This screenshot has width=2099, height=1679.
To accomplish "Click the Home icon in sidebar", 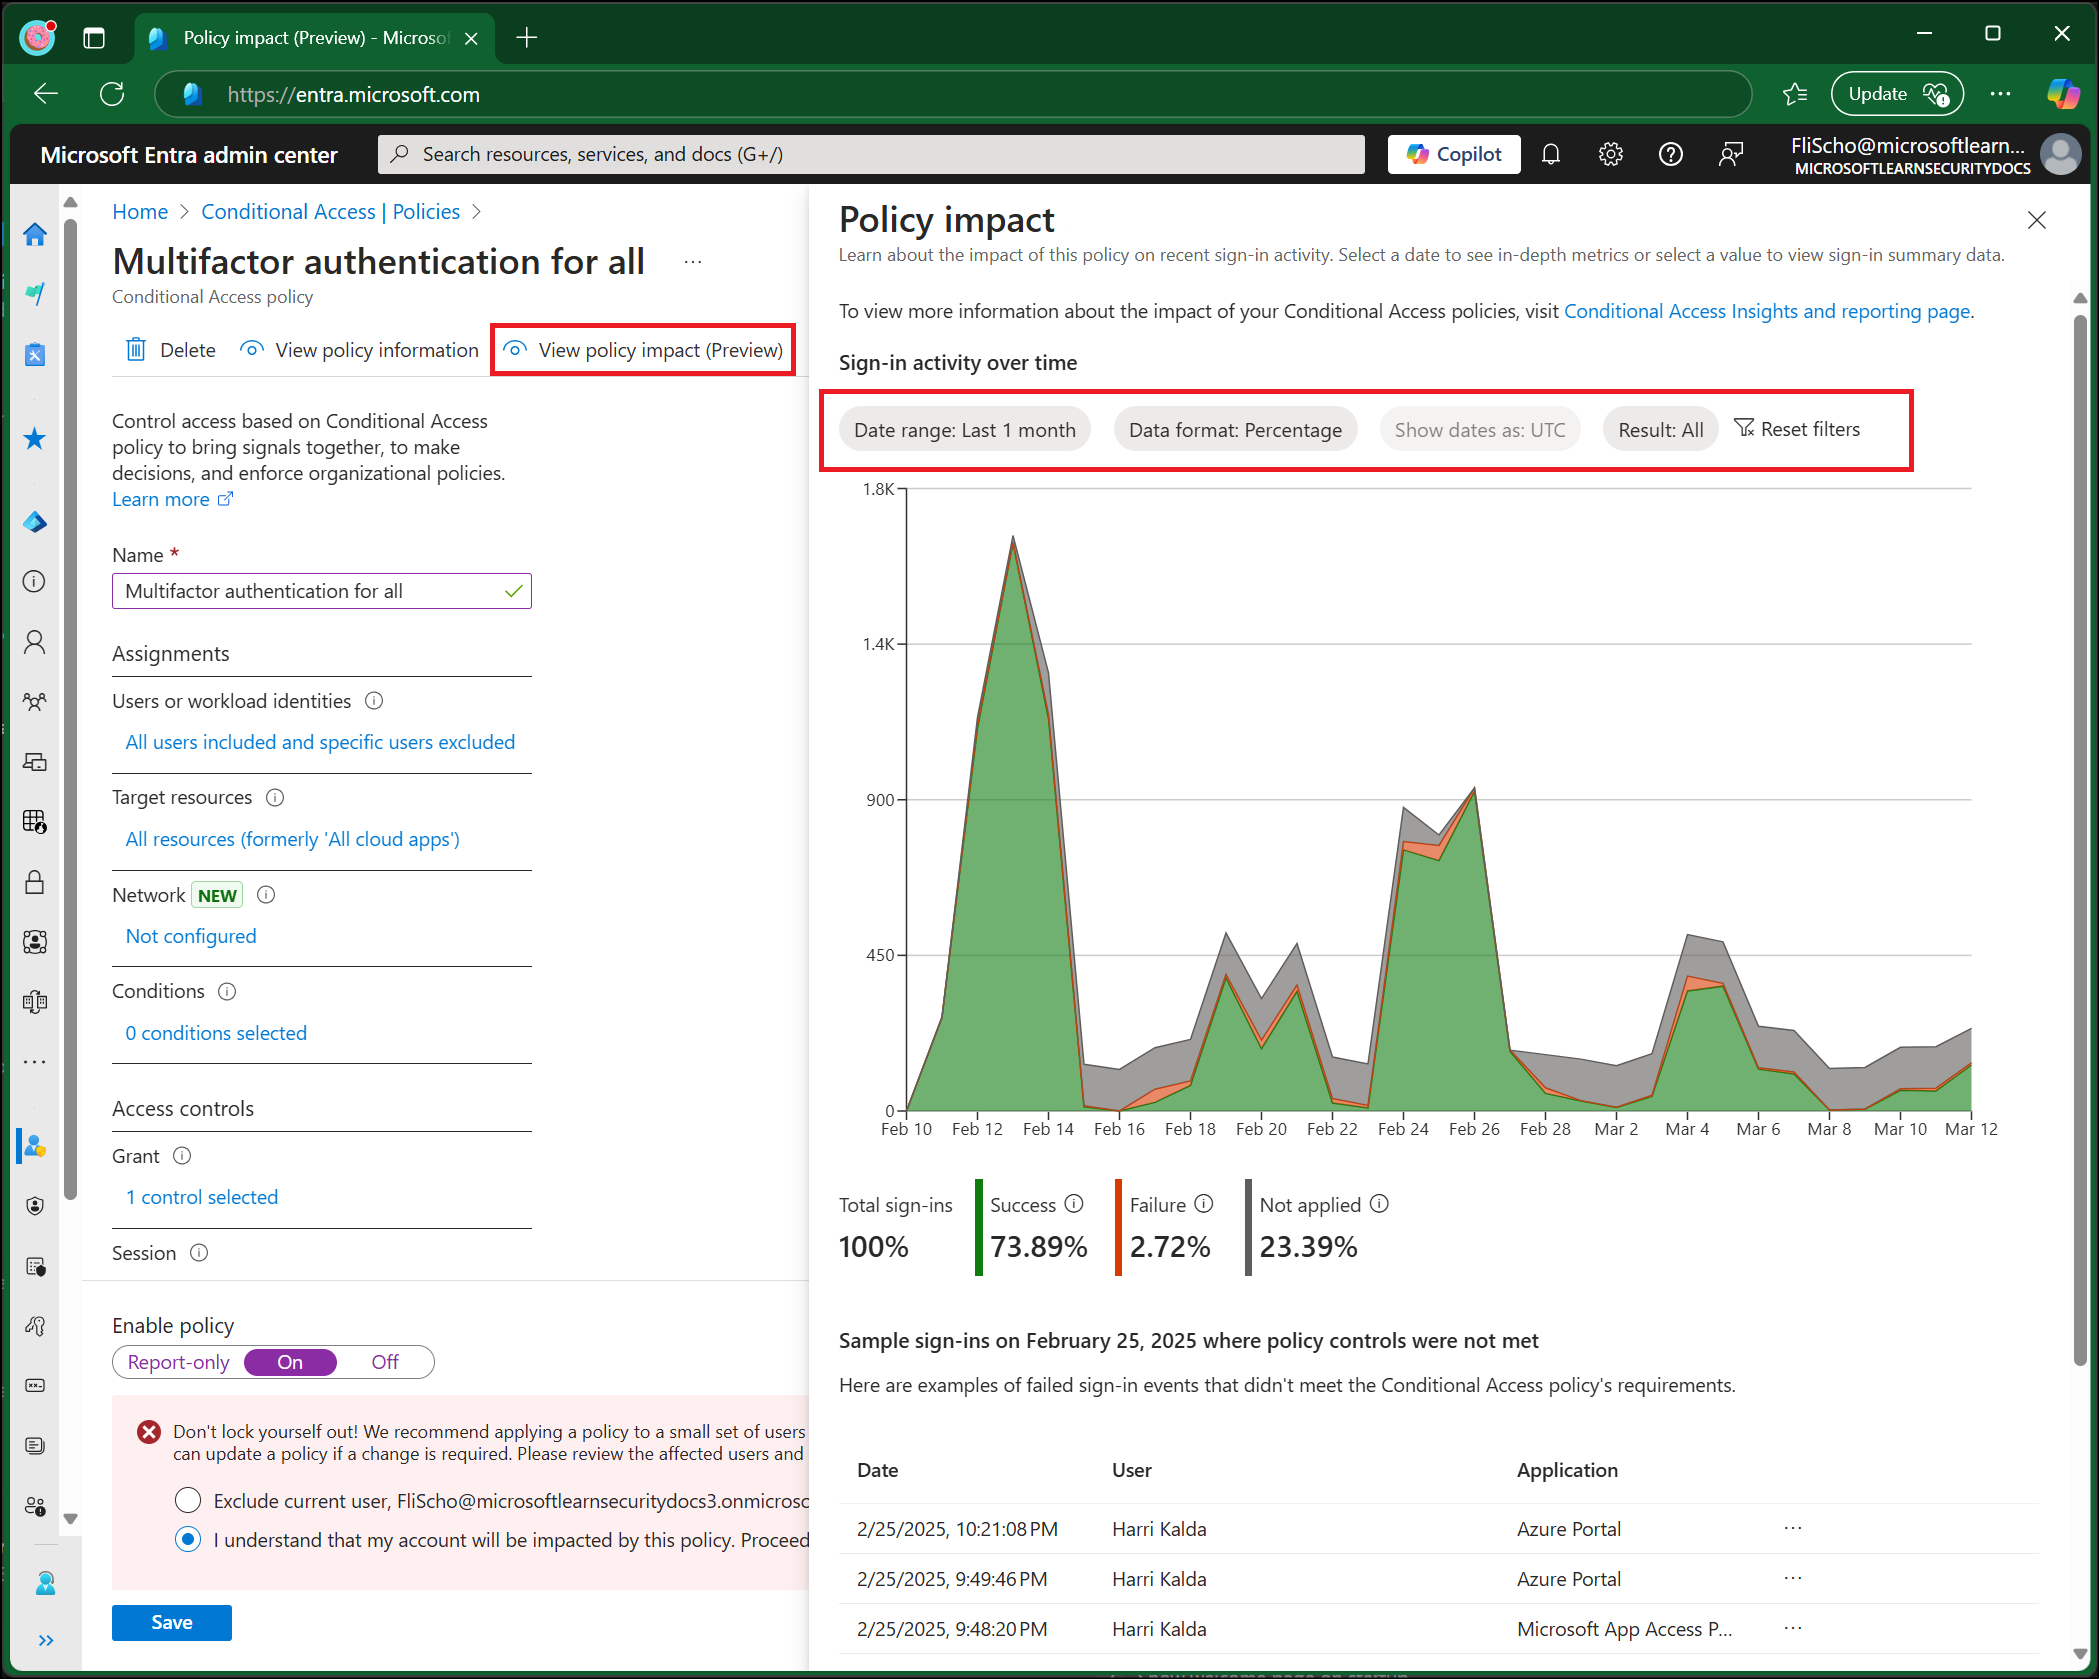I will [35, 234].
